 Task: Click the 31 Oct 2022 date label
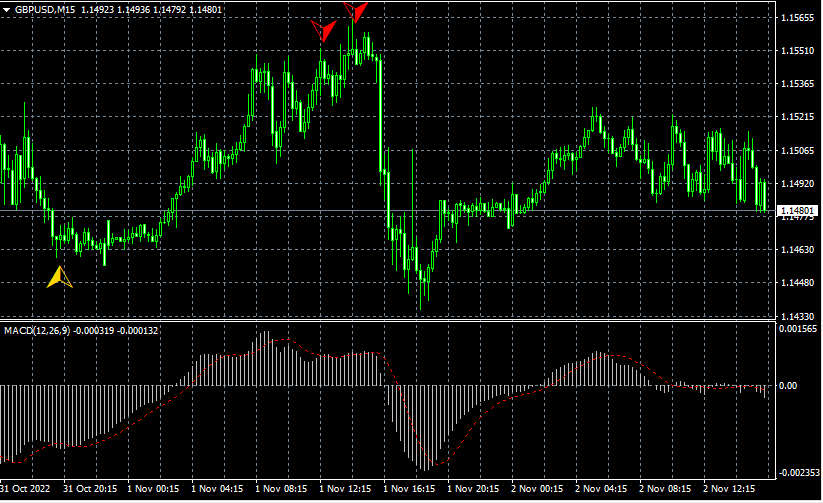25,489
